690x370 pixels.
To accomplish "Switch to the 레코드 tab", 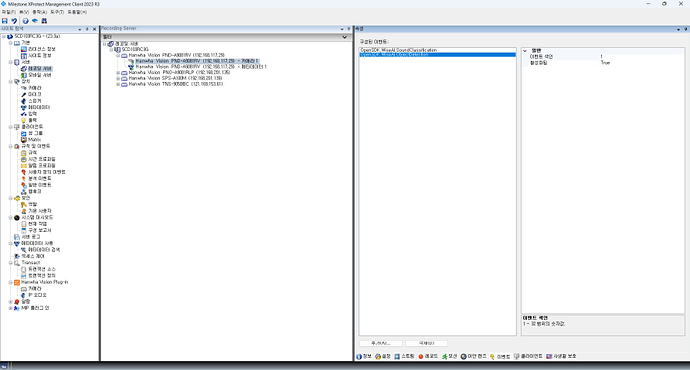I will (428, 356).
